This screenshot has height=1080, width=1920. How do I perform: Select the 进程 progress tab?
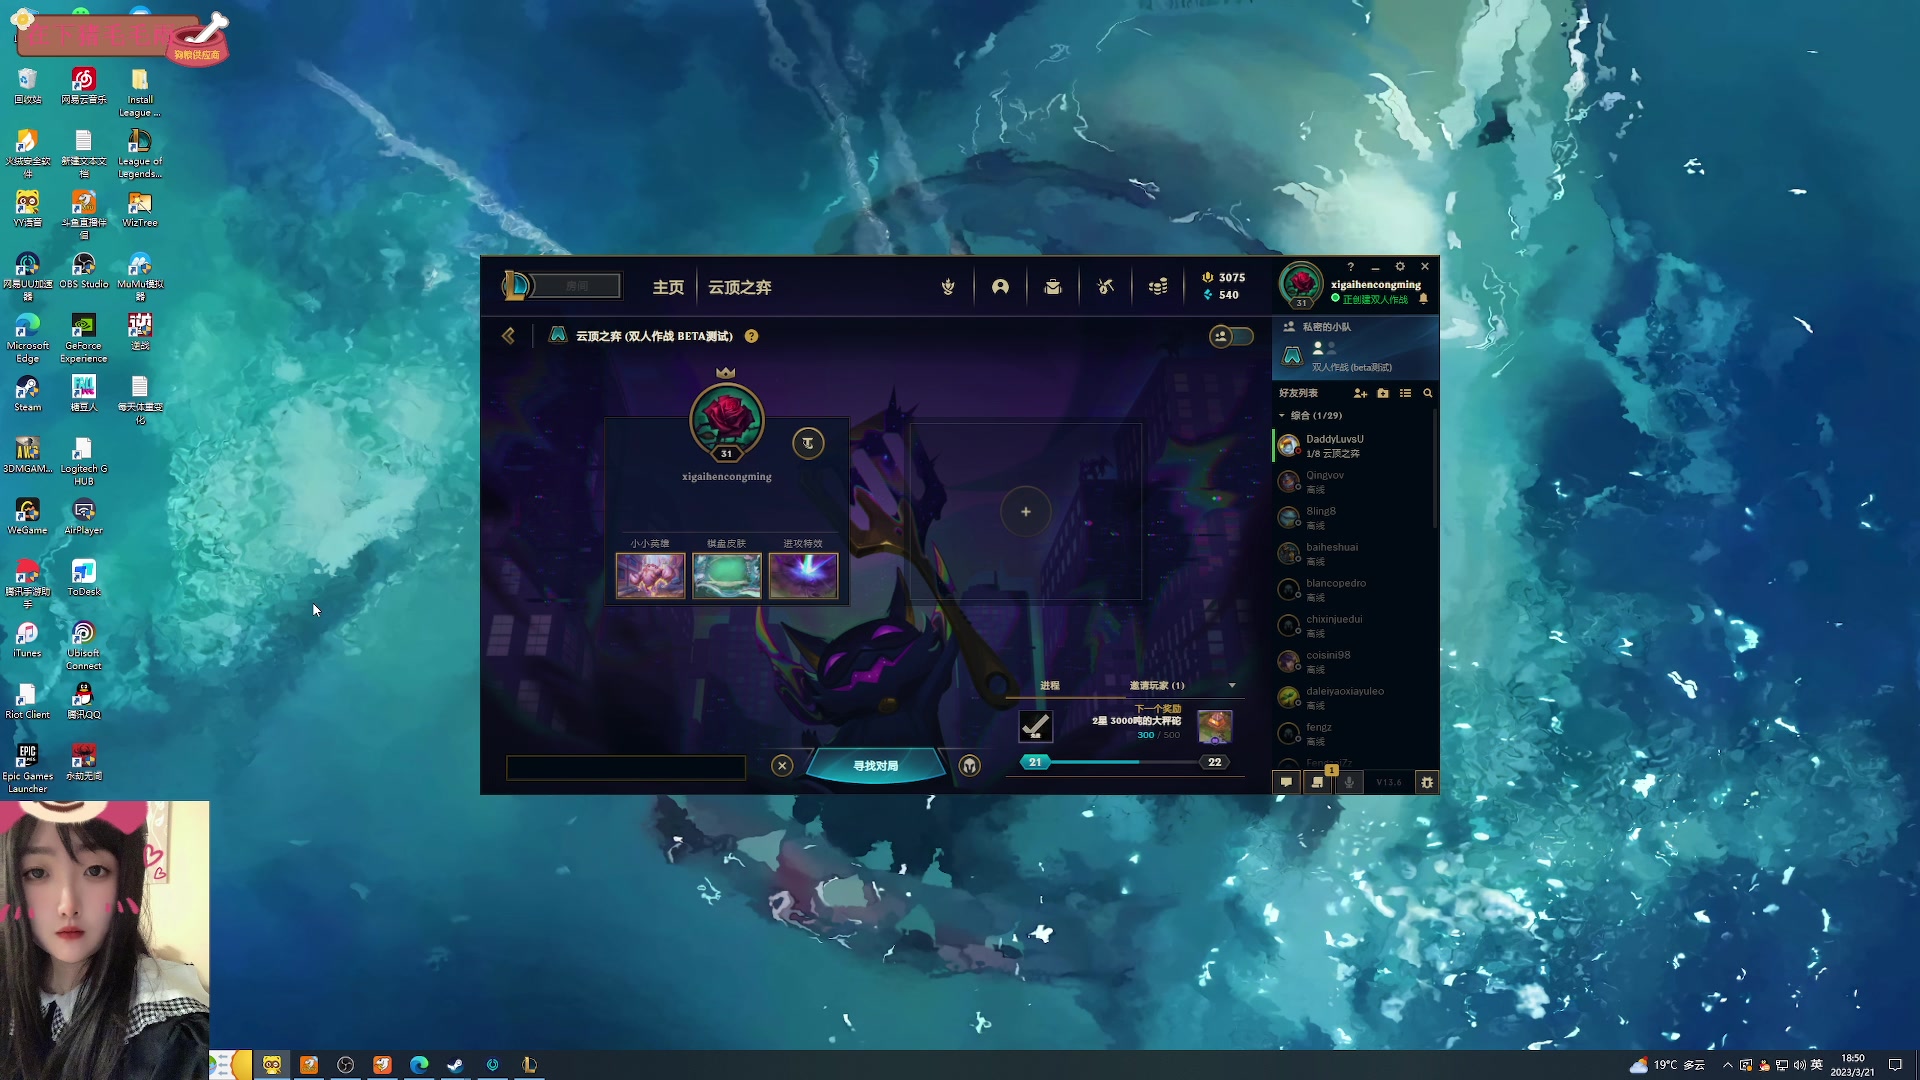click(1050, 686)
